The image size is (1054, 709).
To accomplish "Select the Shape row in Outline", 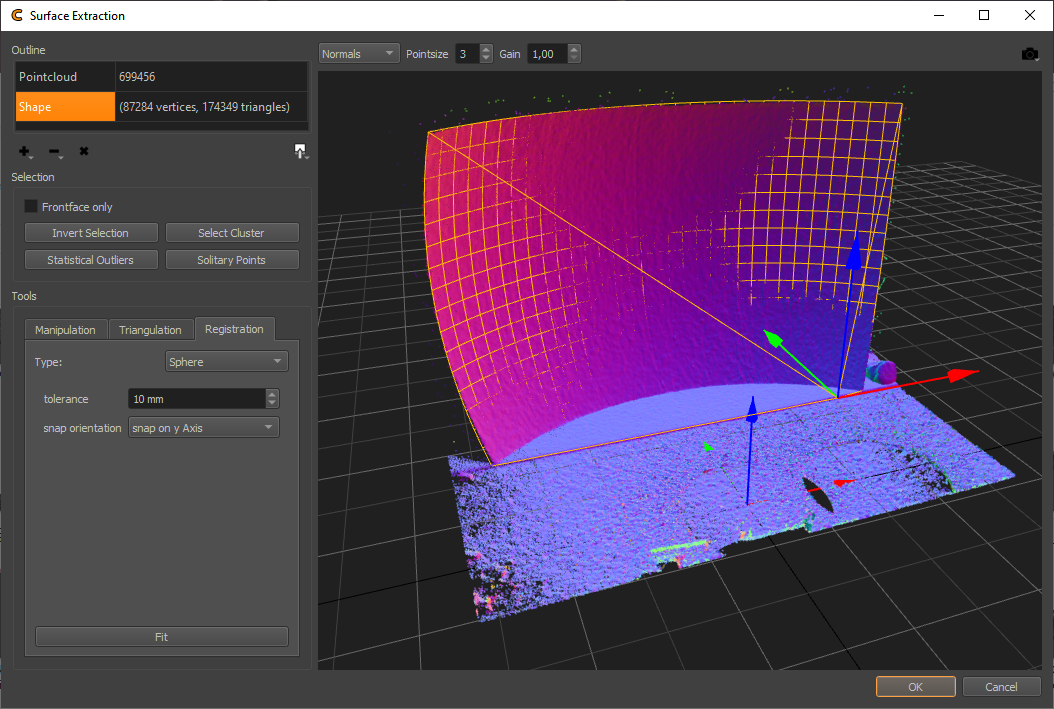I will point(66,107).
